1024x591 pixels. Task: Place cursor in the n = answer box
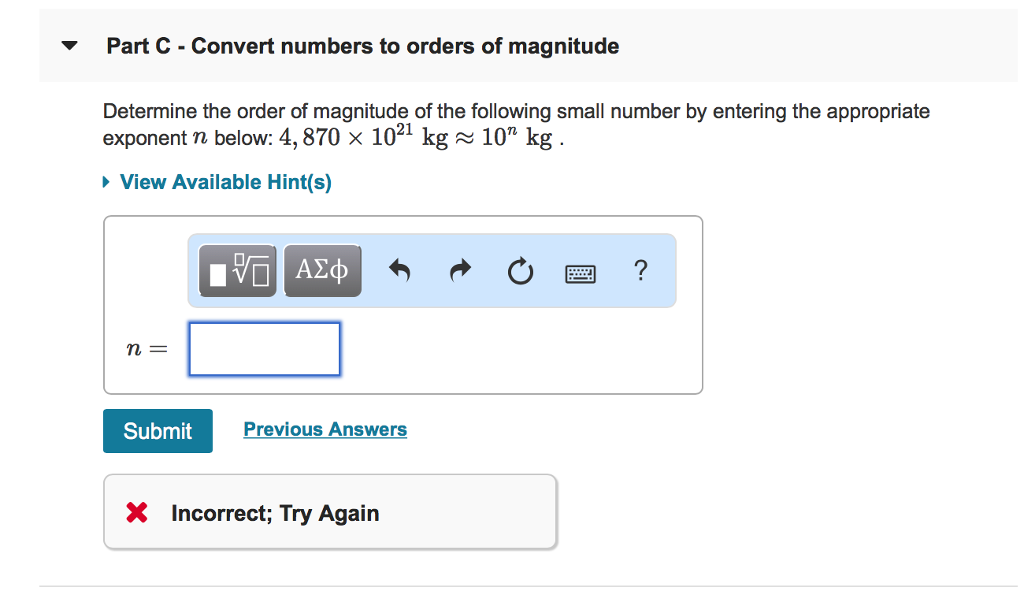tap(264, 348)
